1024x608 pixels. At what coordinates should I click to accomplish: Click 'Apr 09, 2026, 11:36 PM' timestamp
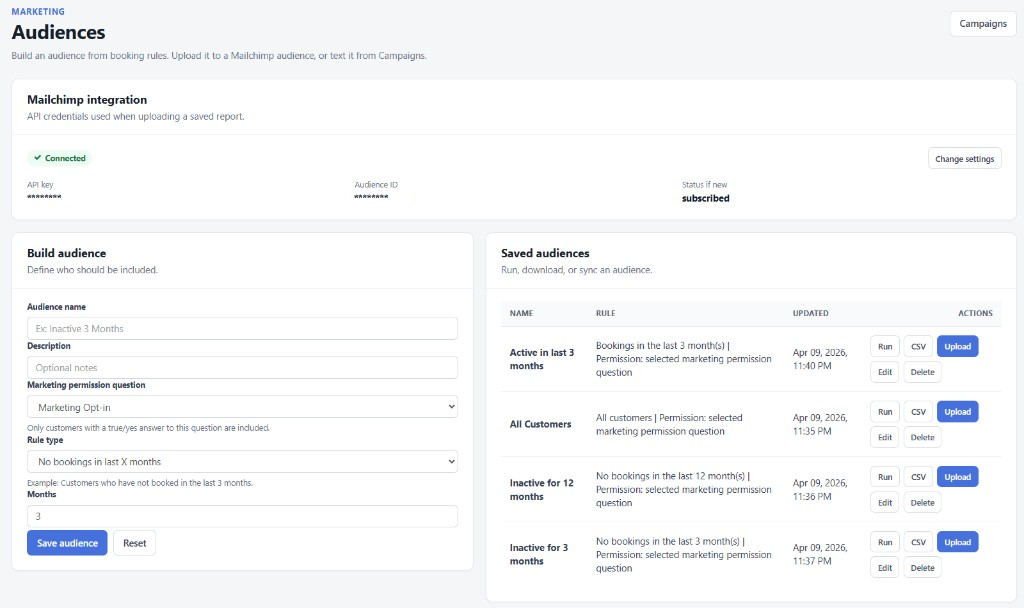click(820, 490)
